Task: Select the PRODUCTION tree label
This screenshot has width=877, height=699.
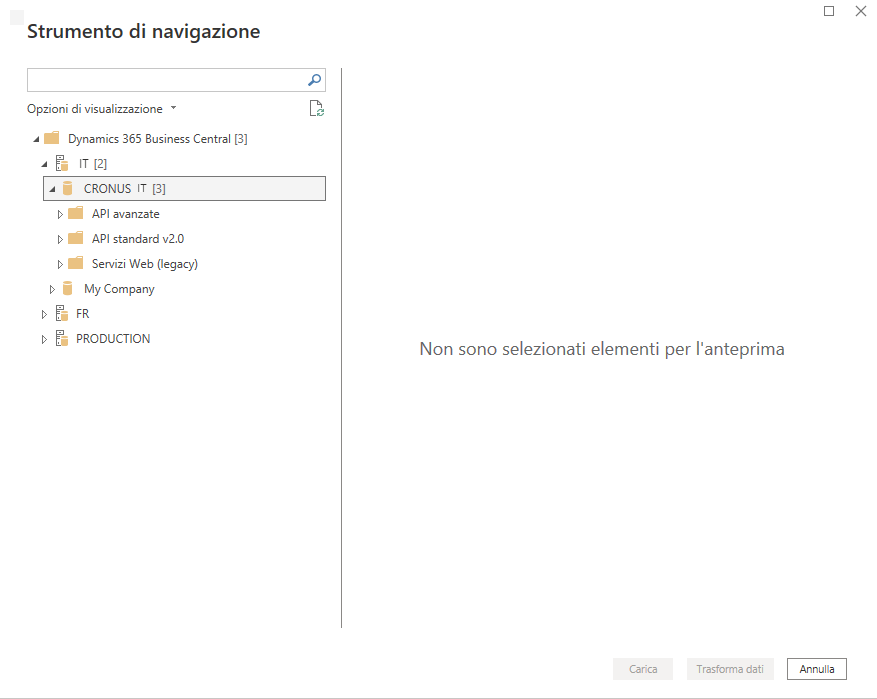Action: pyautogui.click(x=113, y=339)
